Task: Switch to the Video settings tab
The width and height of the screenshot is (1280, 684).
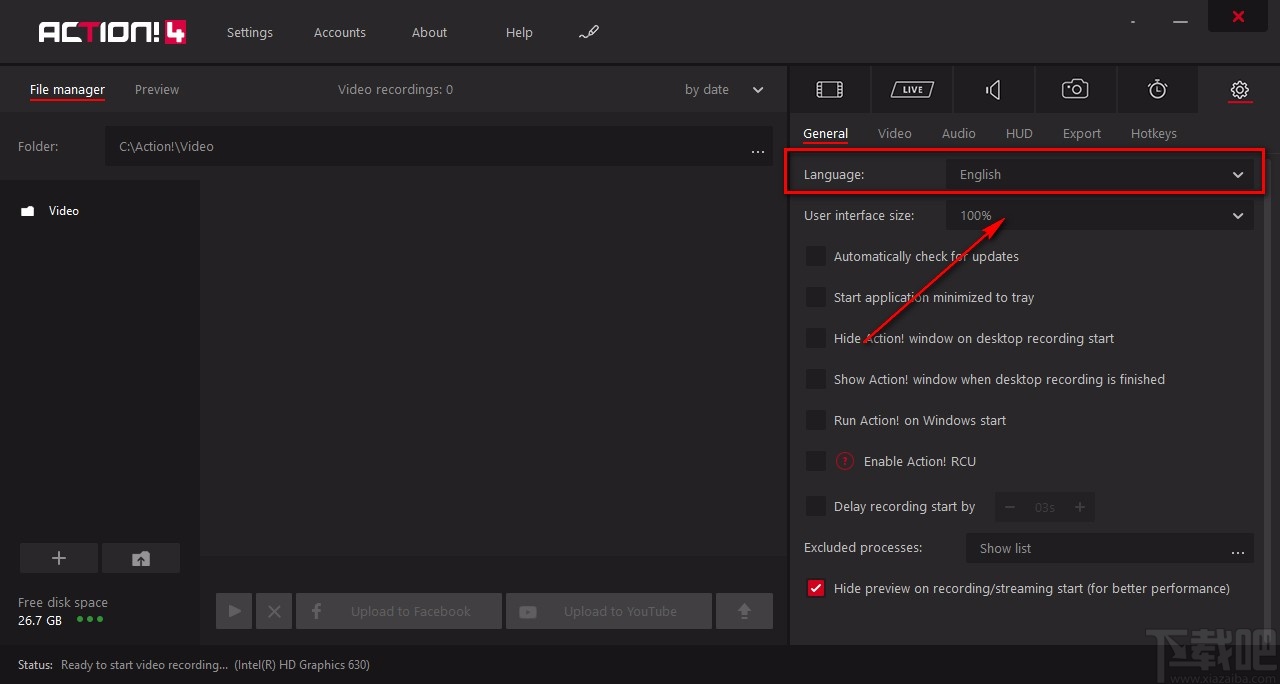Action: click(x=894, y=133)
